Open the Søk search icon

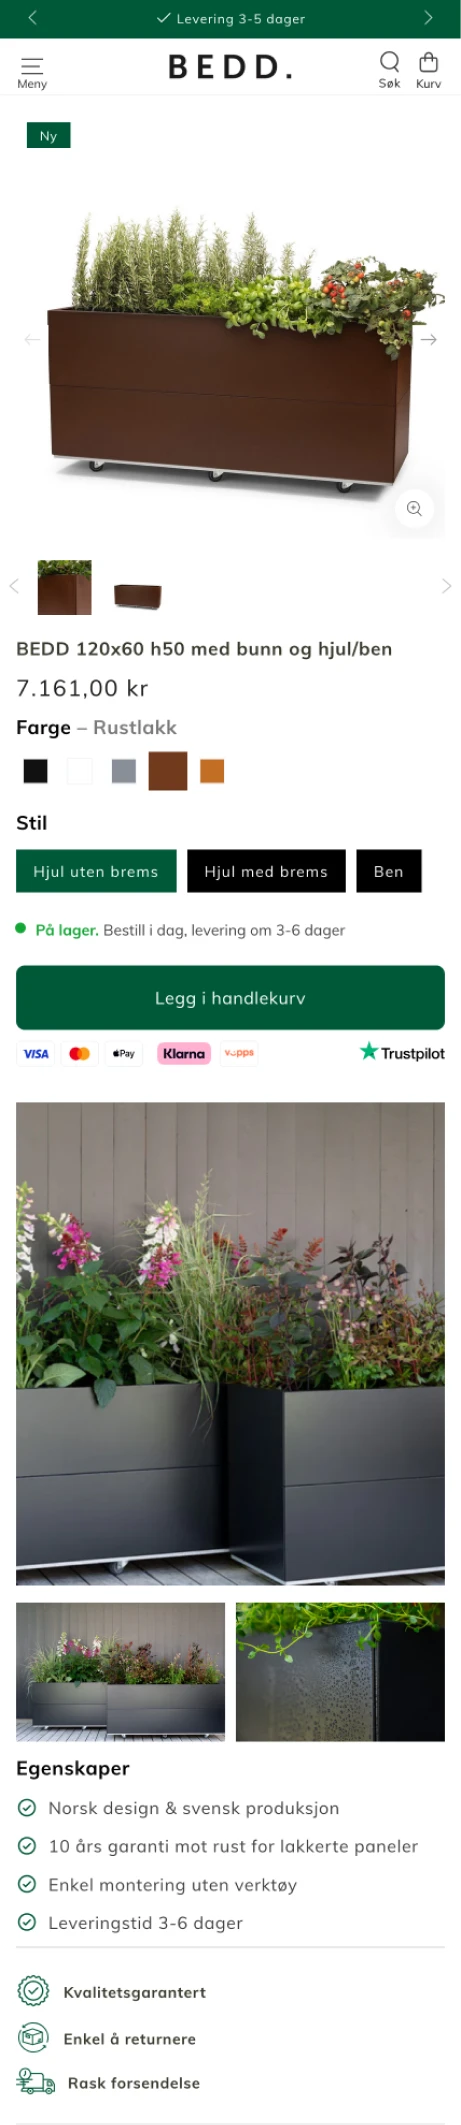pyautogui.click(x=389, y=62)
